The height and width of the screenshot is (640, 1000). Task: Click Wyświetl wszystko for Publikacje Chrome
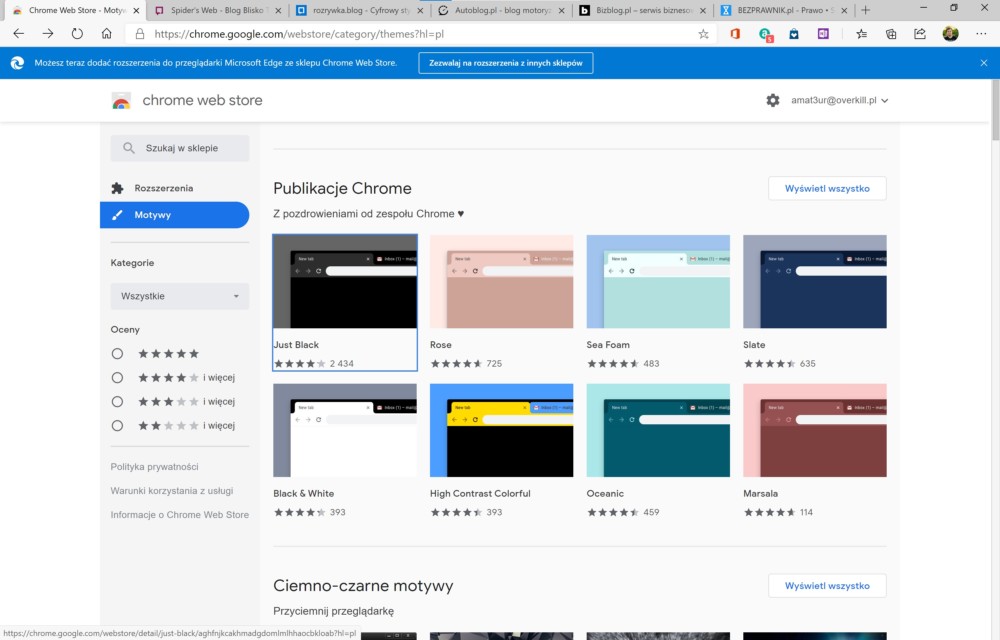pos(827,188)
